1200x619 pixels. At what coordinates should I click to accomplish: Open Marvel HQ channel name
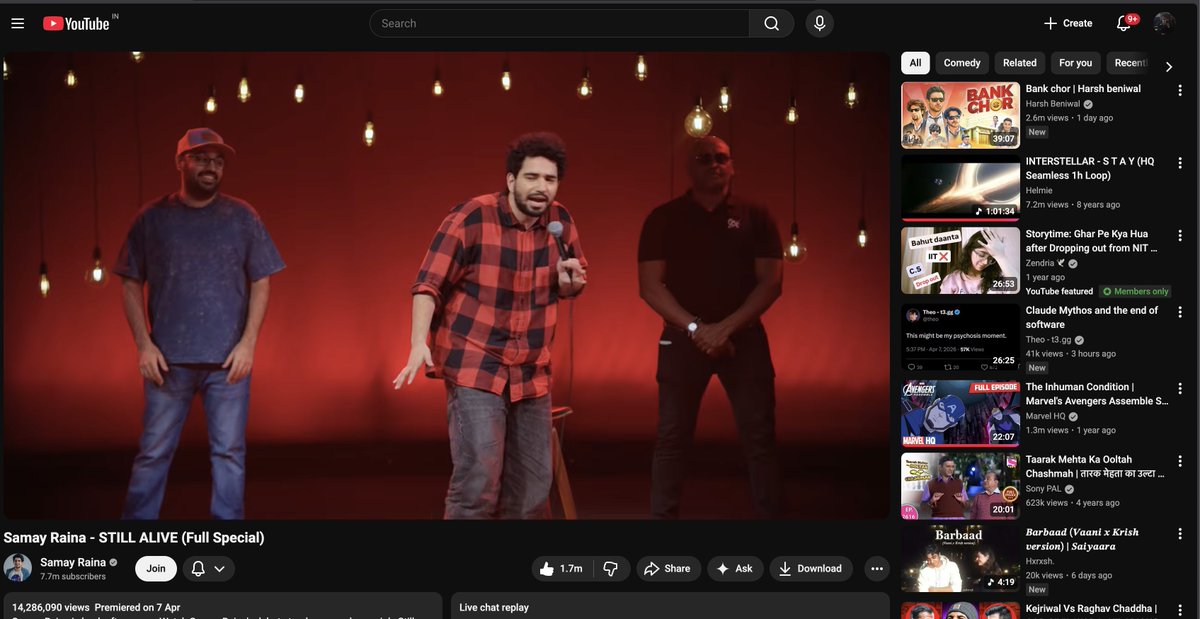[1046, 416]
